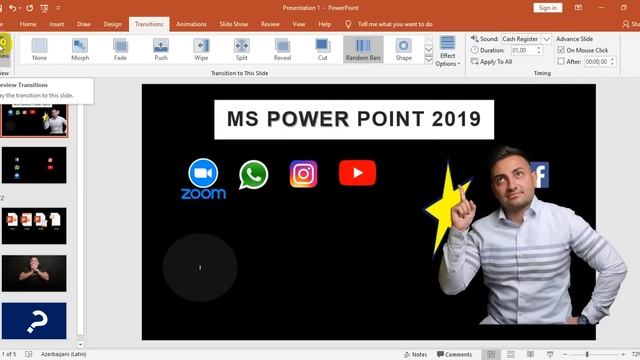Click Apply To All button
The height and width of the screenshot is (360, 640).
tap(491, 62)
